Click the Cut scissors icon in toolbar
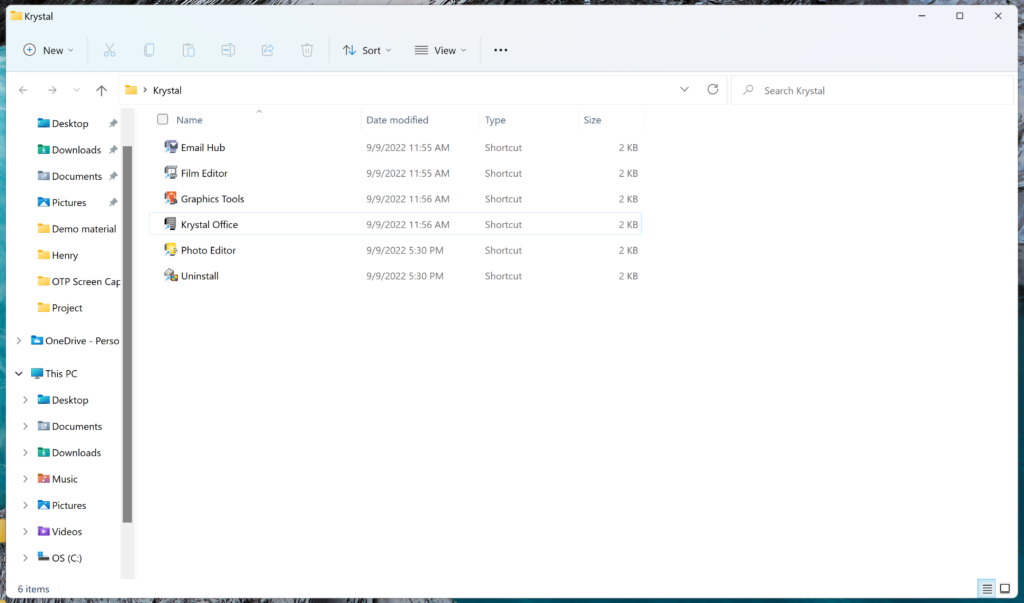 click(110, 50)
